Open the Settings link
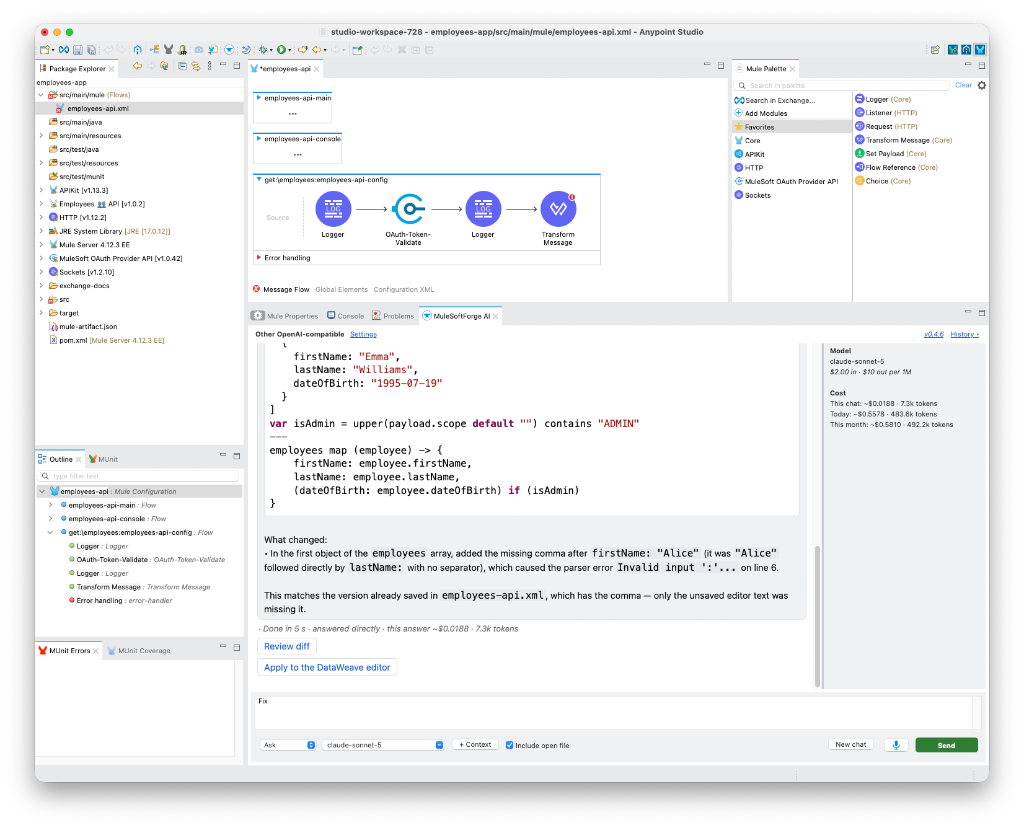This screenshot has height=828, width=1024. point(363,334)
